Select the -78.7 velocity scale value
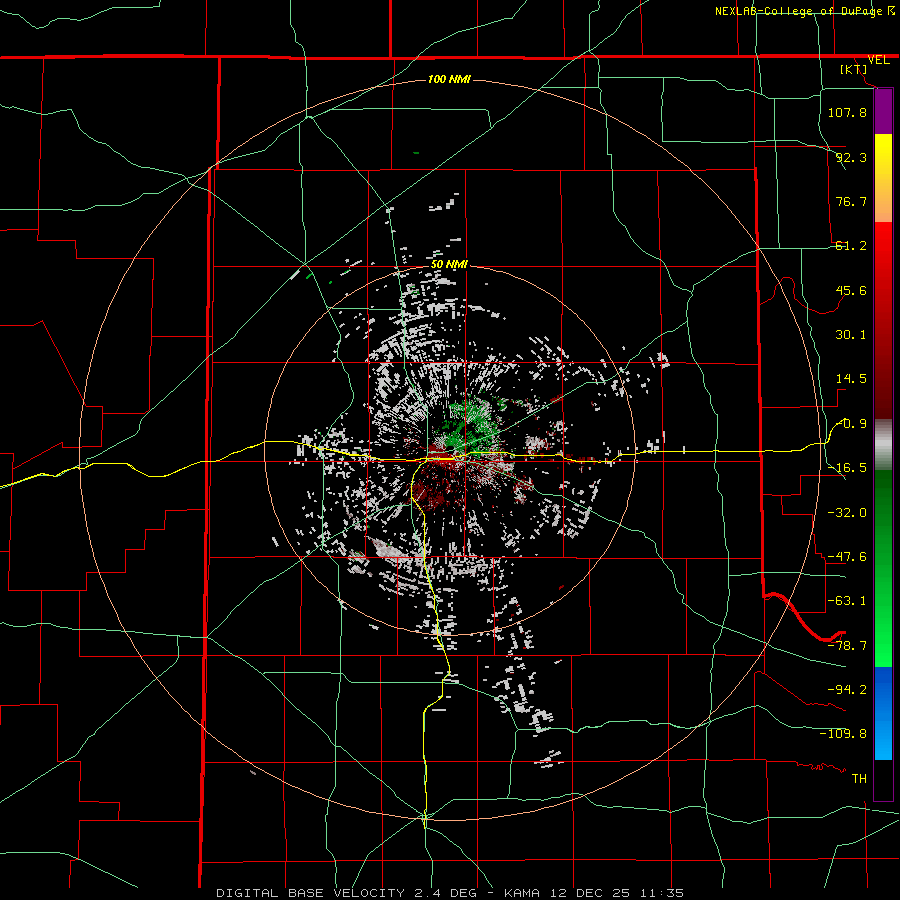 point(847,646)
